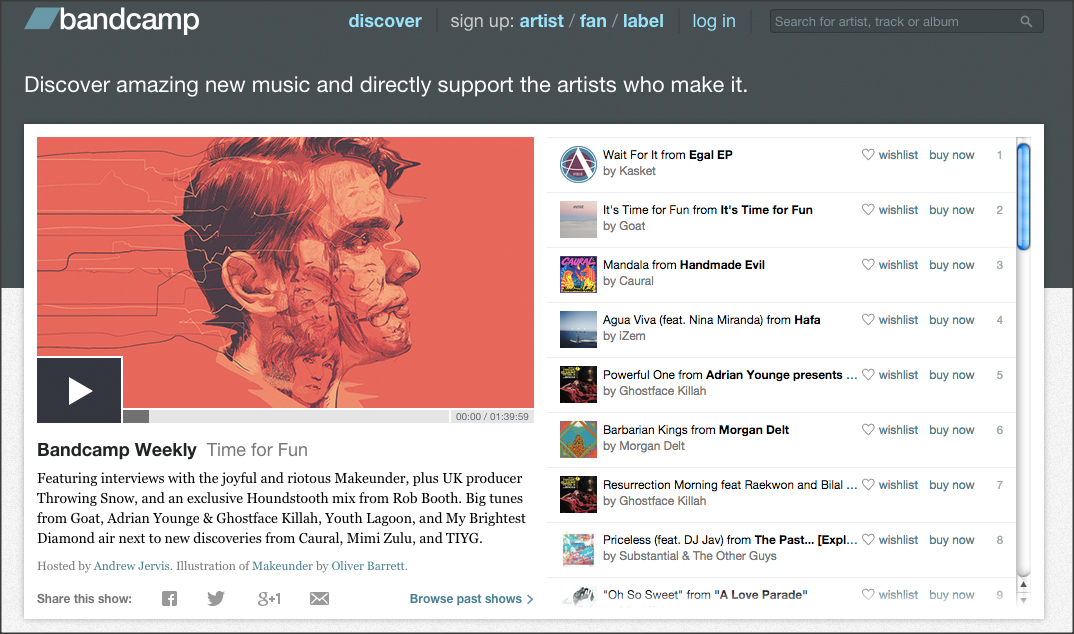Buy Barbarian Kings by Morgan Delt

click(951, 429)
